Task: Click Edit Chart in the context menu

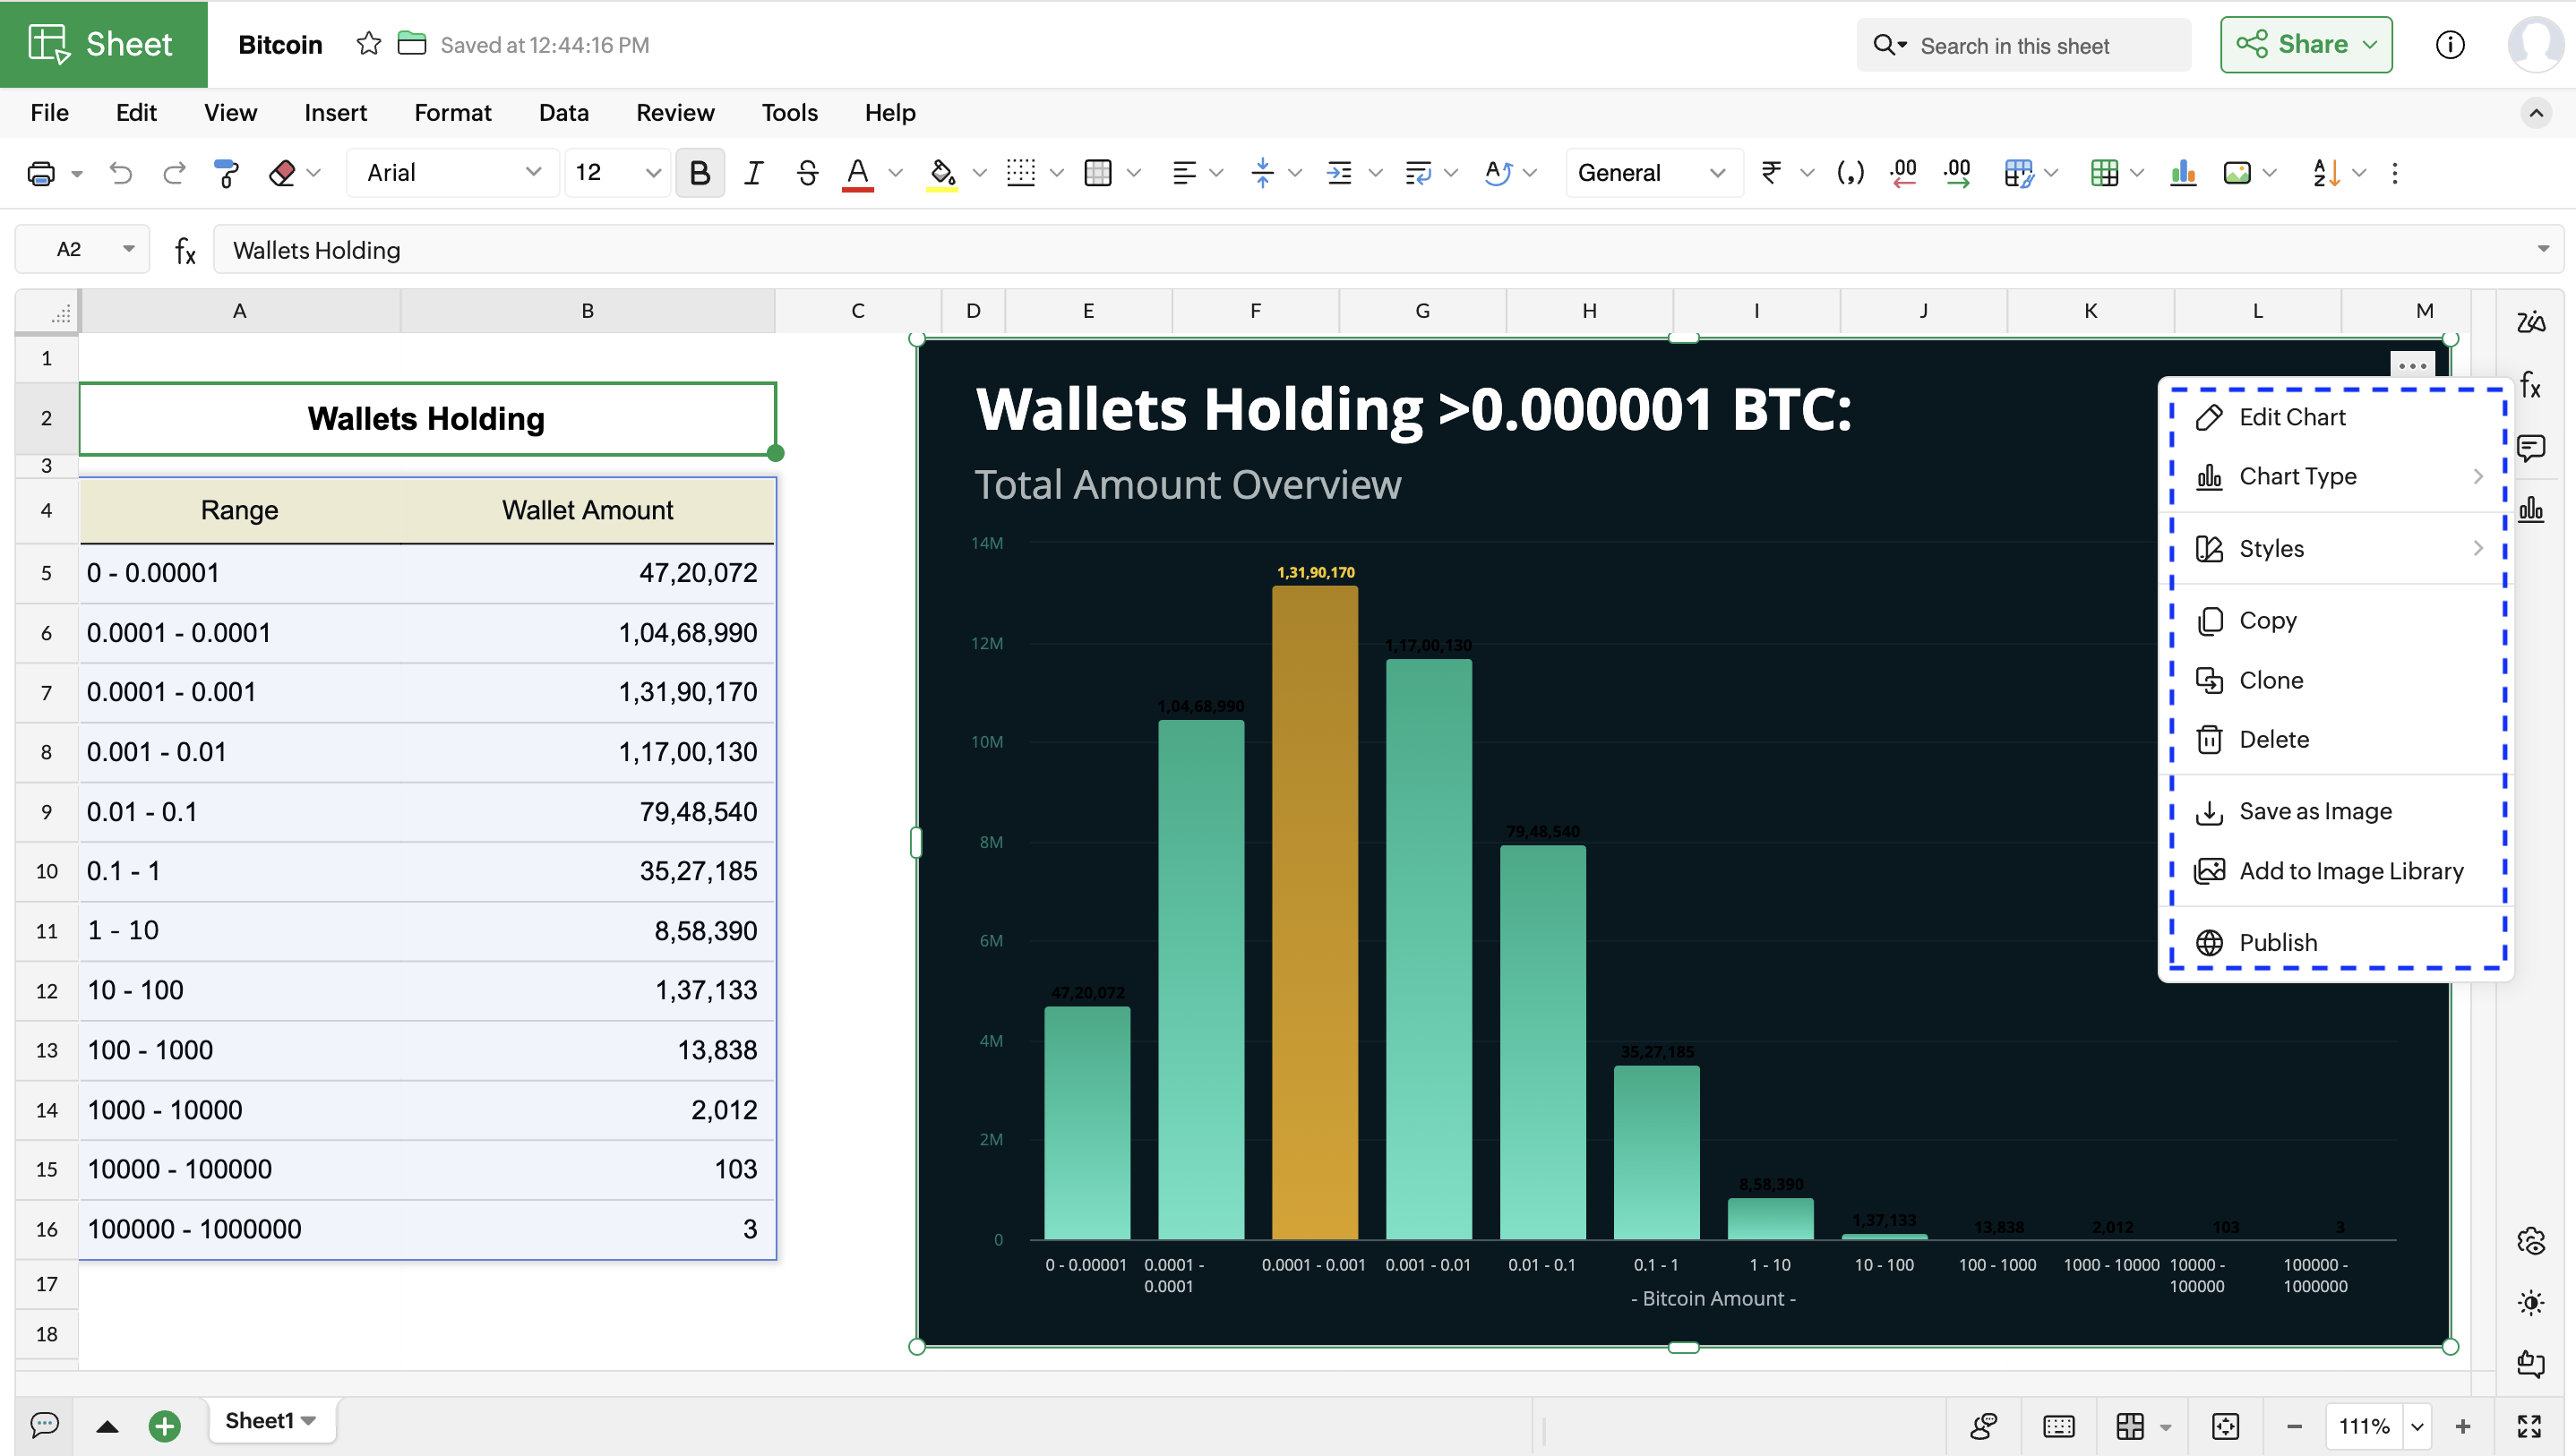Action: pos(2291,417)
